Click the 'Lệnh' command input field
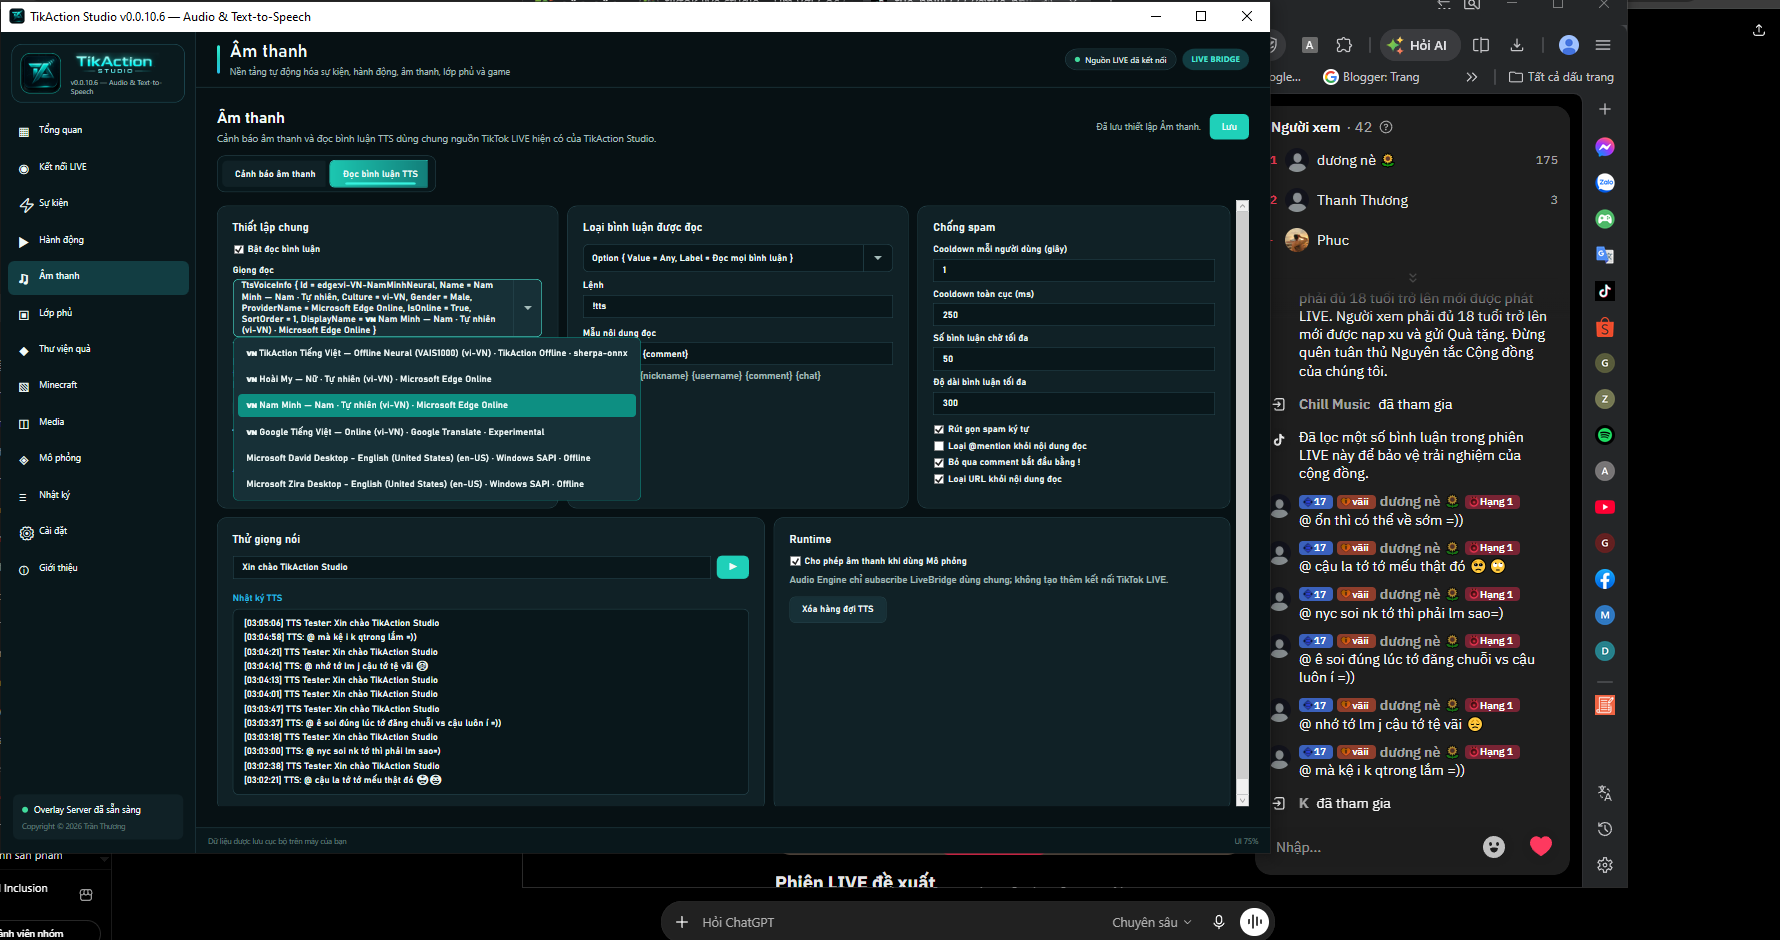This screenshot has height=940, width=1780. point(738,306)
